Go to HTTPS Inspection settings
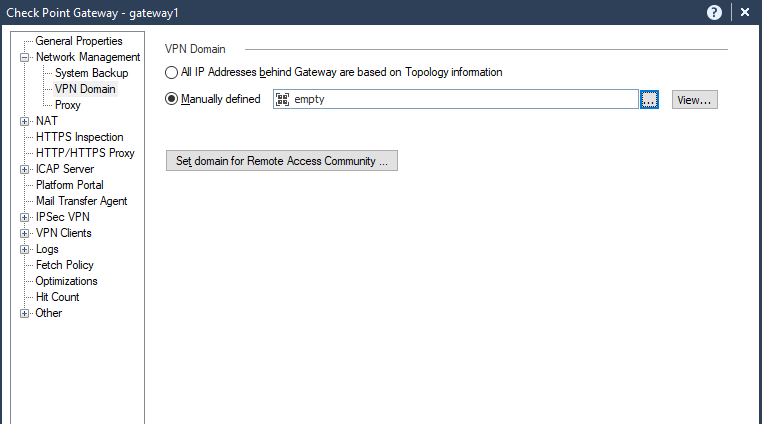 (x=79, y=137)
